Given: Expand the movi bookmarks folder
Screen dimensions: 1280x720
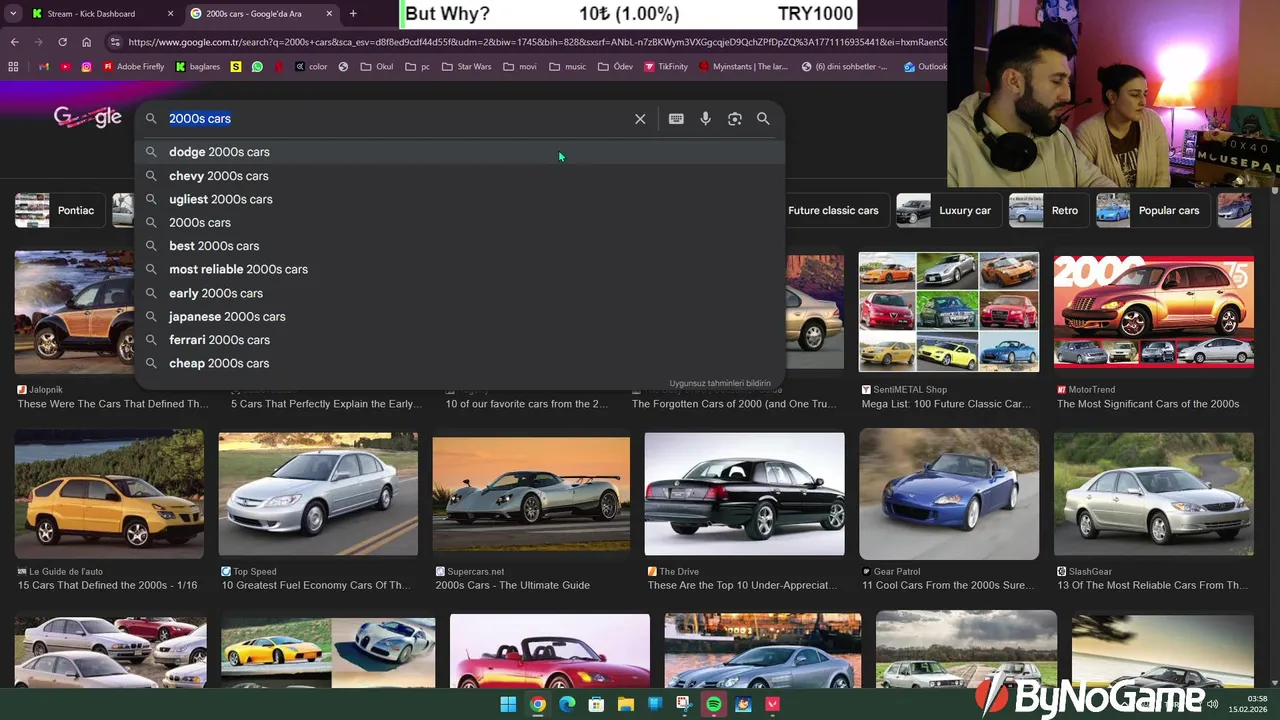Looking at the screenshot, I should pyautogui.click(x=520, y=67).
